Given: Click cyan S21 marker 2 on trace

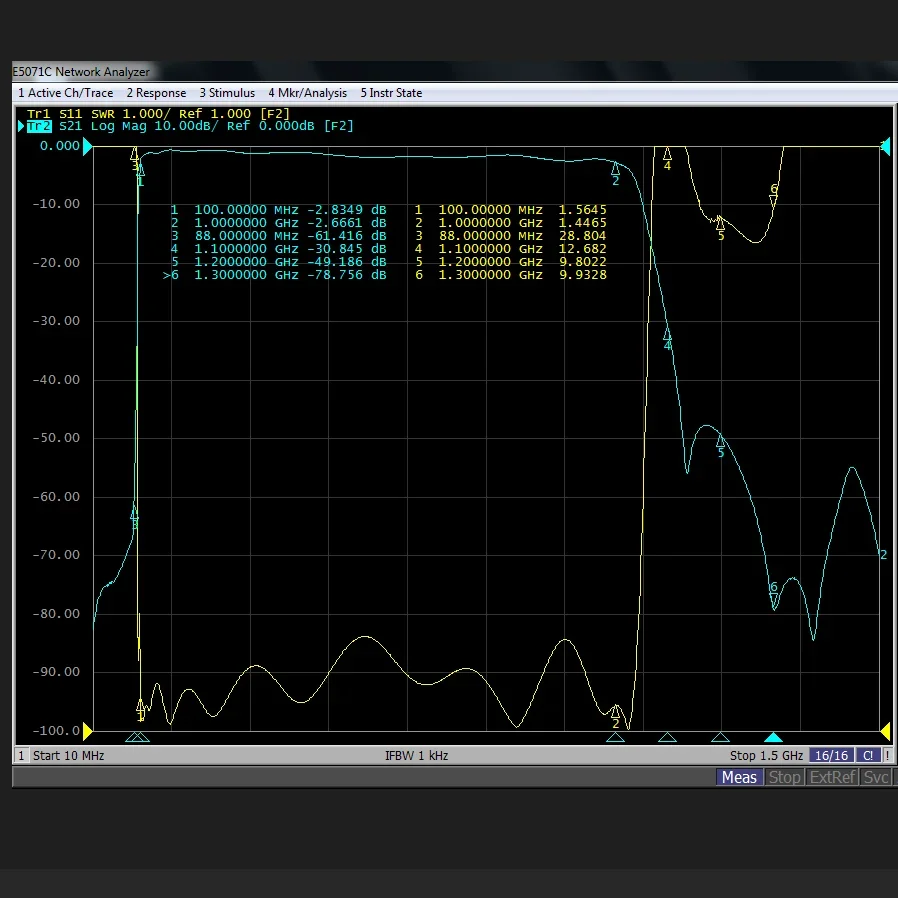Looking at the screenshot, I should [616, 174].
